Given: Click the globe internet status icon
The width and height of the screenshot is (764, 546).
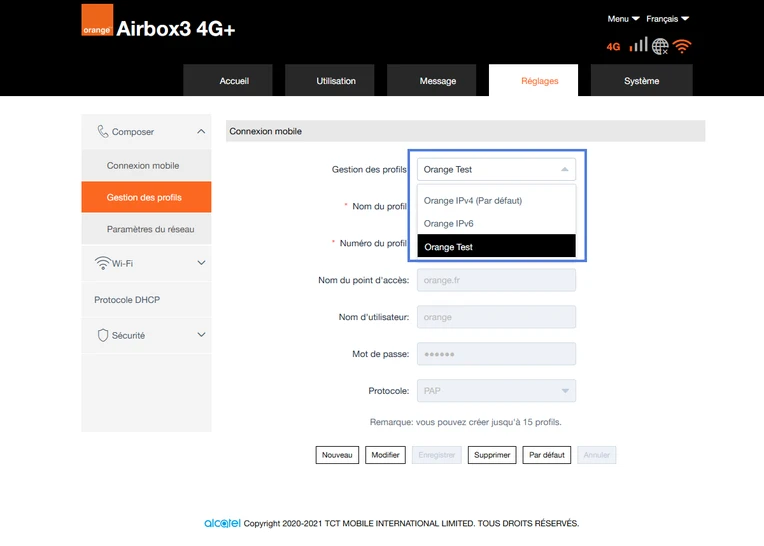Looking at the screenshot, I should pos(660,46).
